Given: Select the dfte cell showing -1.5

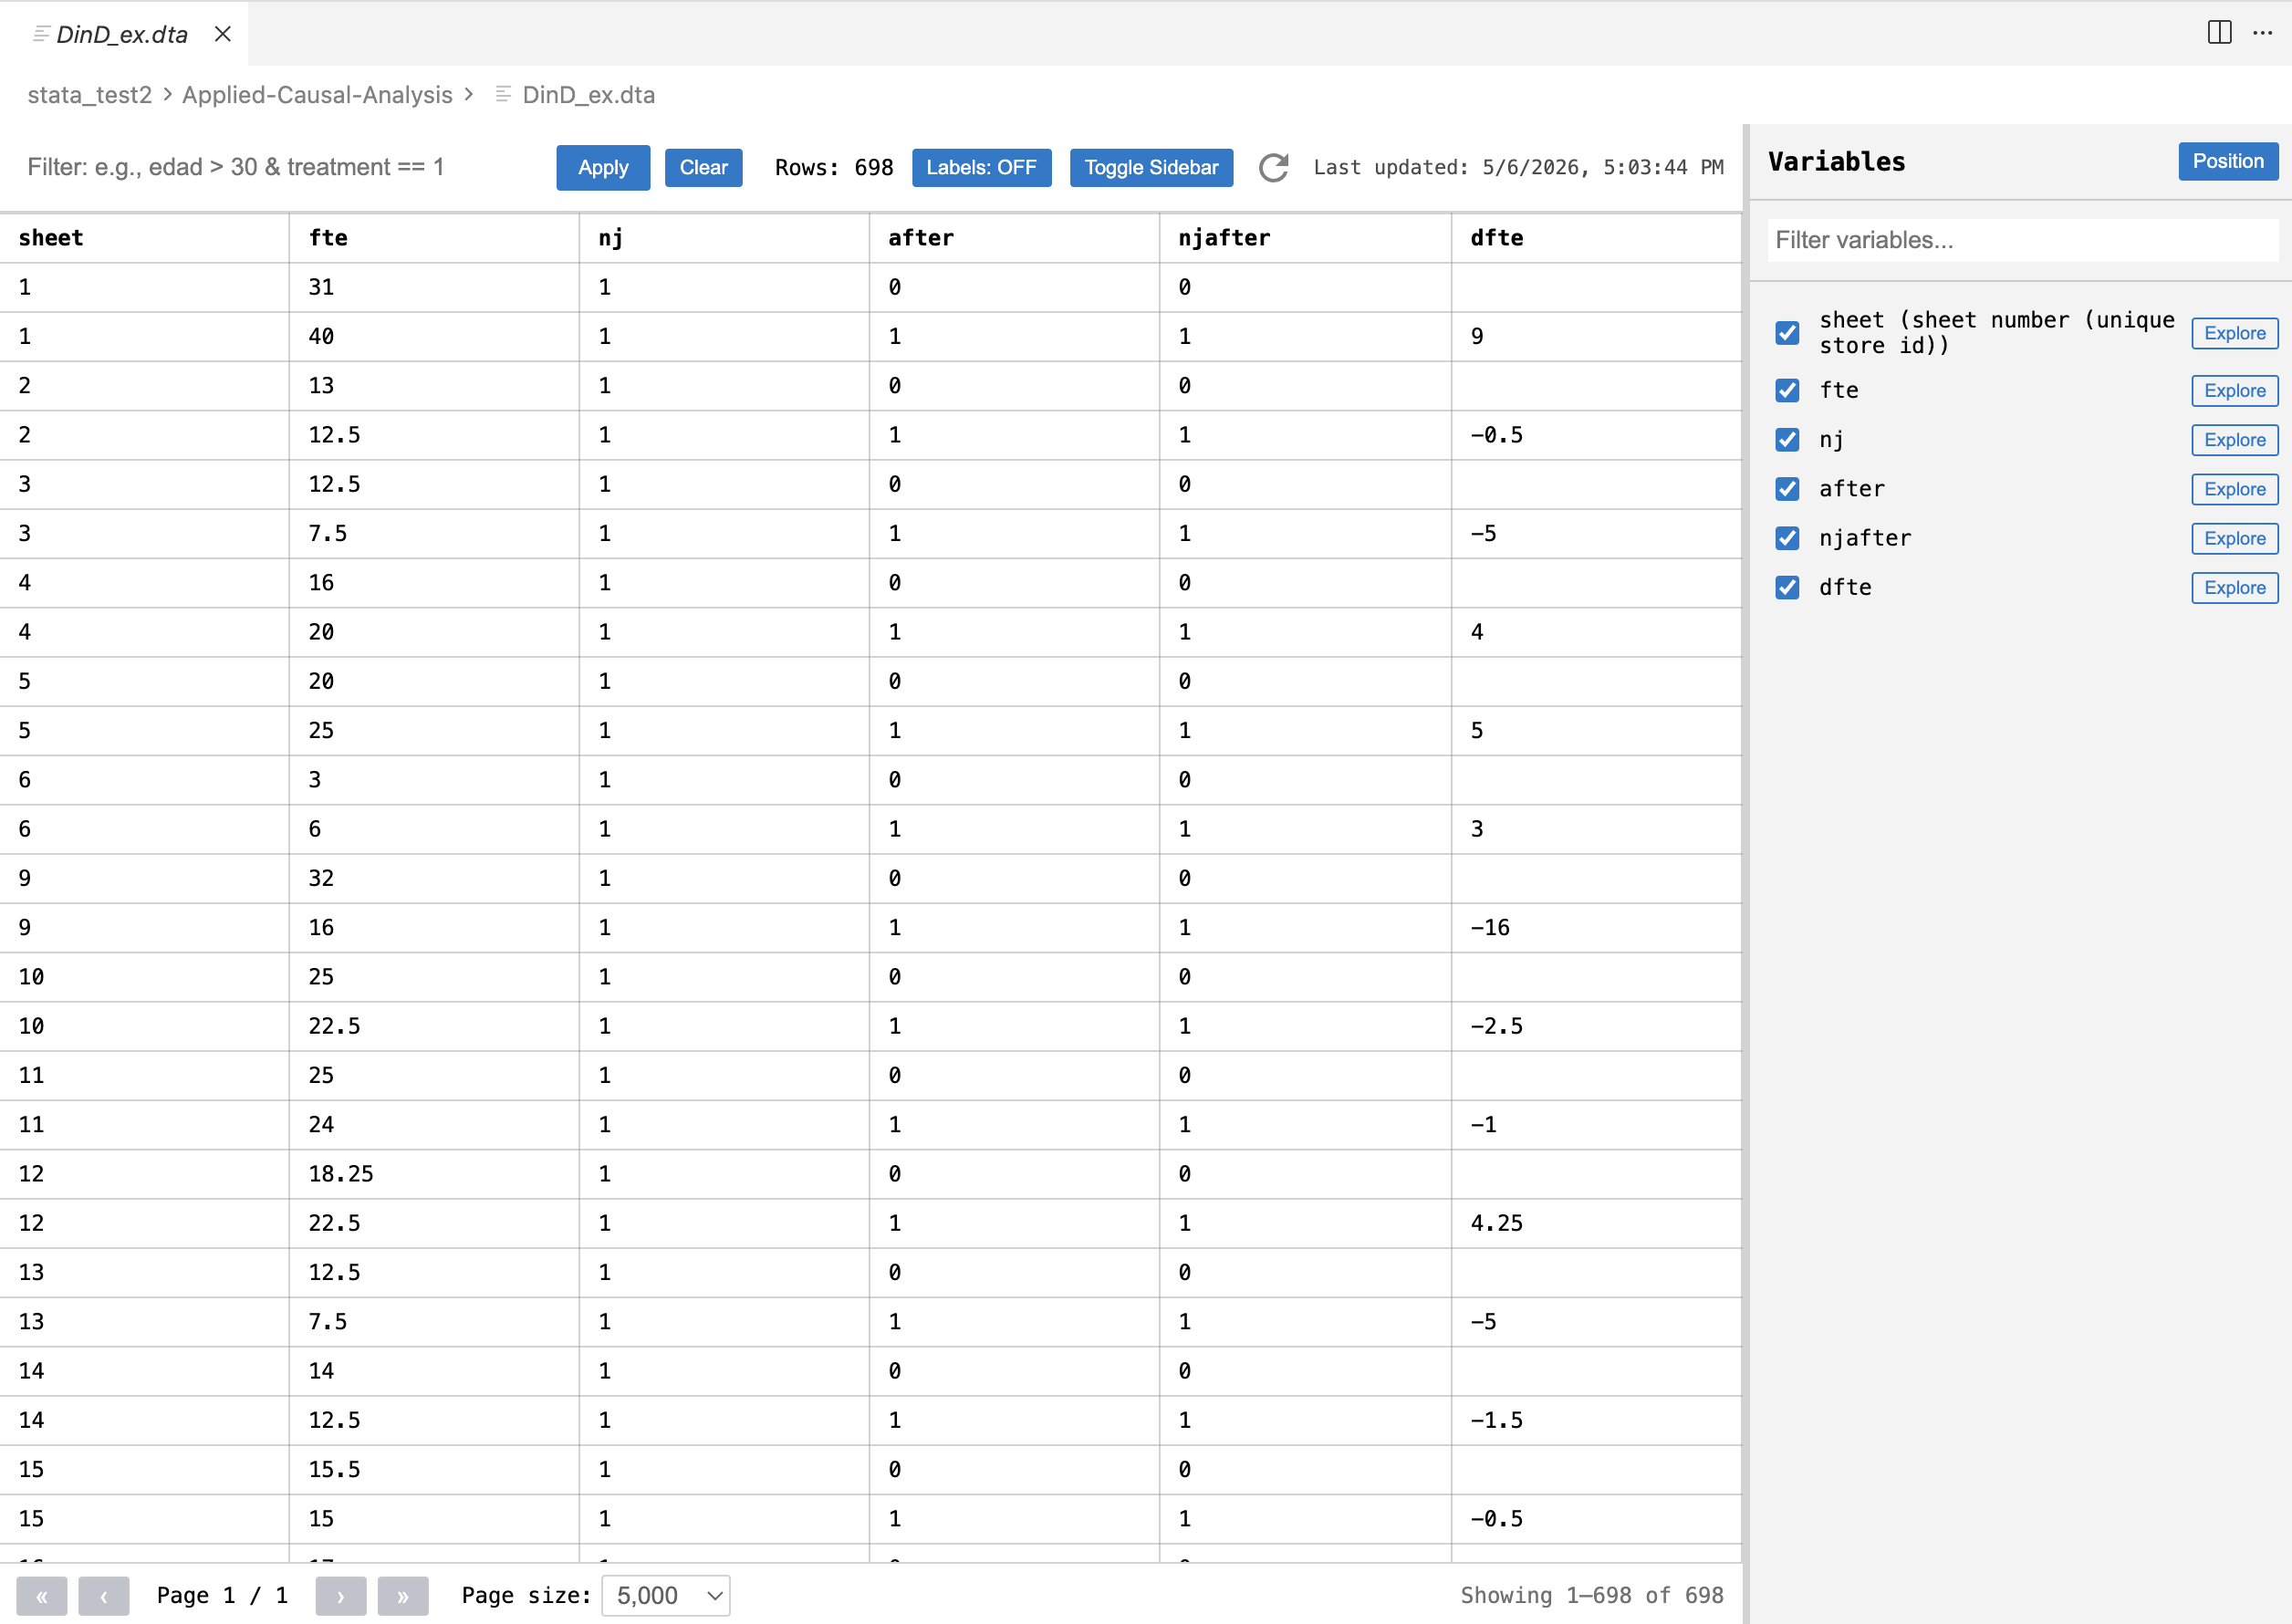Looking at the screenshot, I should point(1596,1420).
